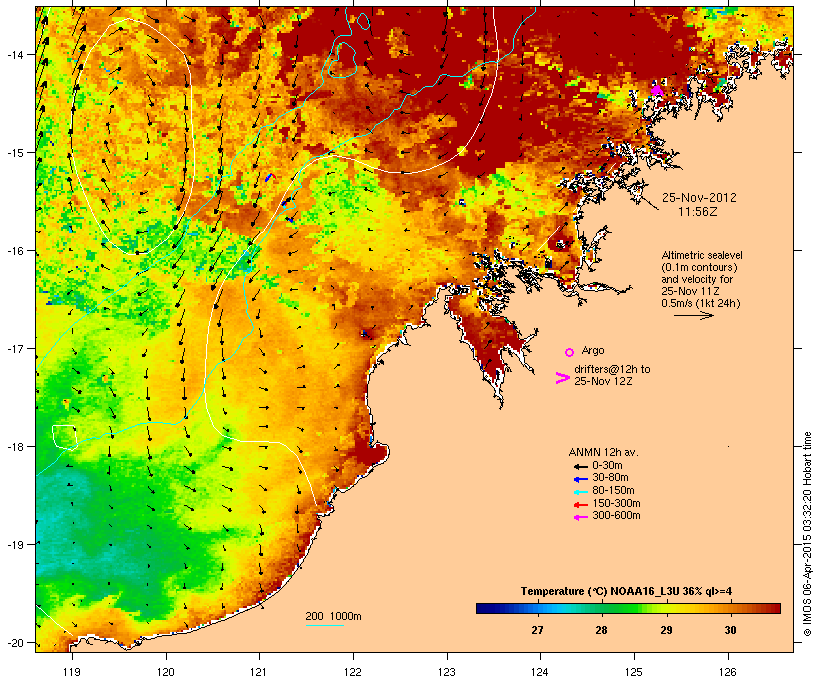The height and width of the screenshot is (680, 820).
Task: Click the green region of colorbar near 28
Action: [601, 608]
